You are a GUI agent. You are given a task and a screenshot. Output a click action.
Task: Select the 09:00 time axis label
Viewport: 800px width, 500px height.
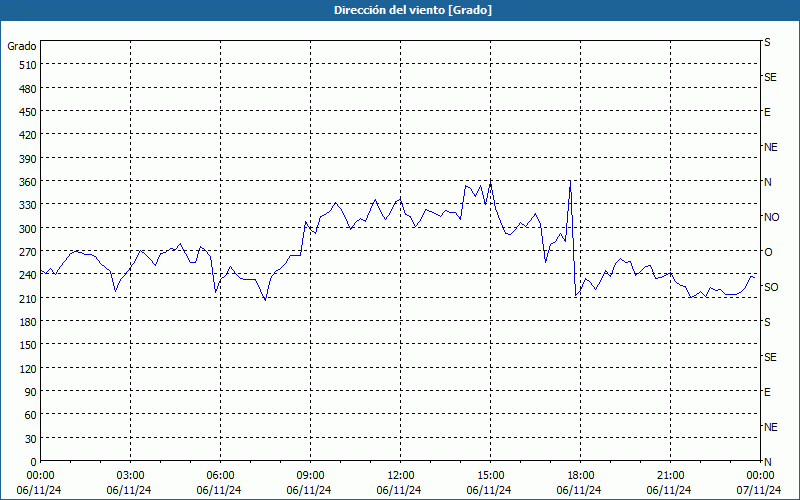[310, 476]
